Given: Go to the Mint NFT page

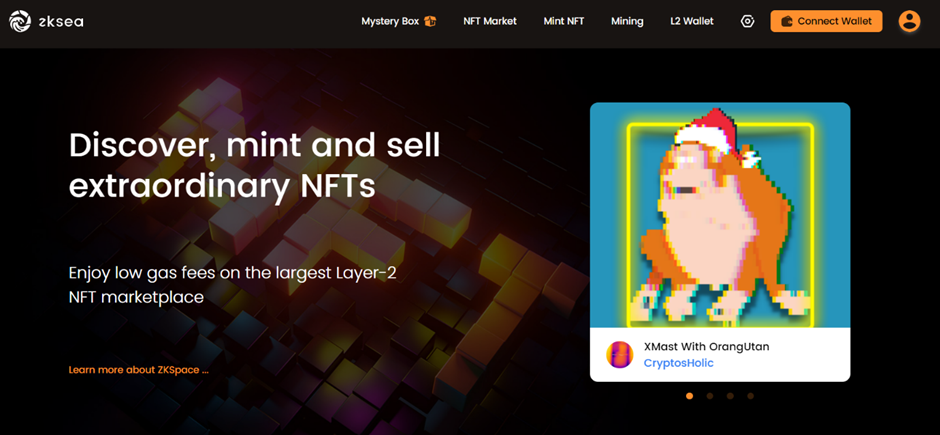Looking at the screenshot, I should pos(564,21).
